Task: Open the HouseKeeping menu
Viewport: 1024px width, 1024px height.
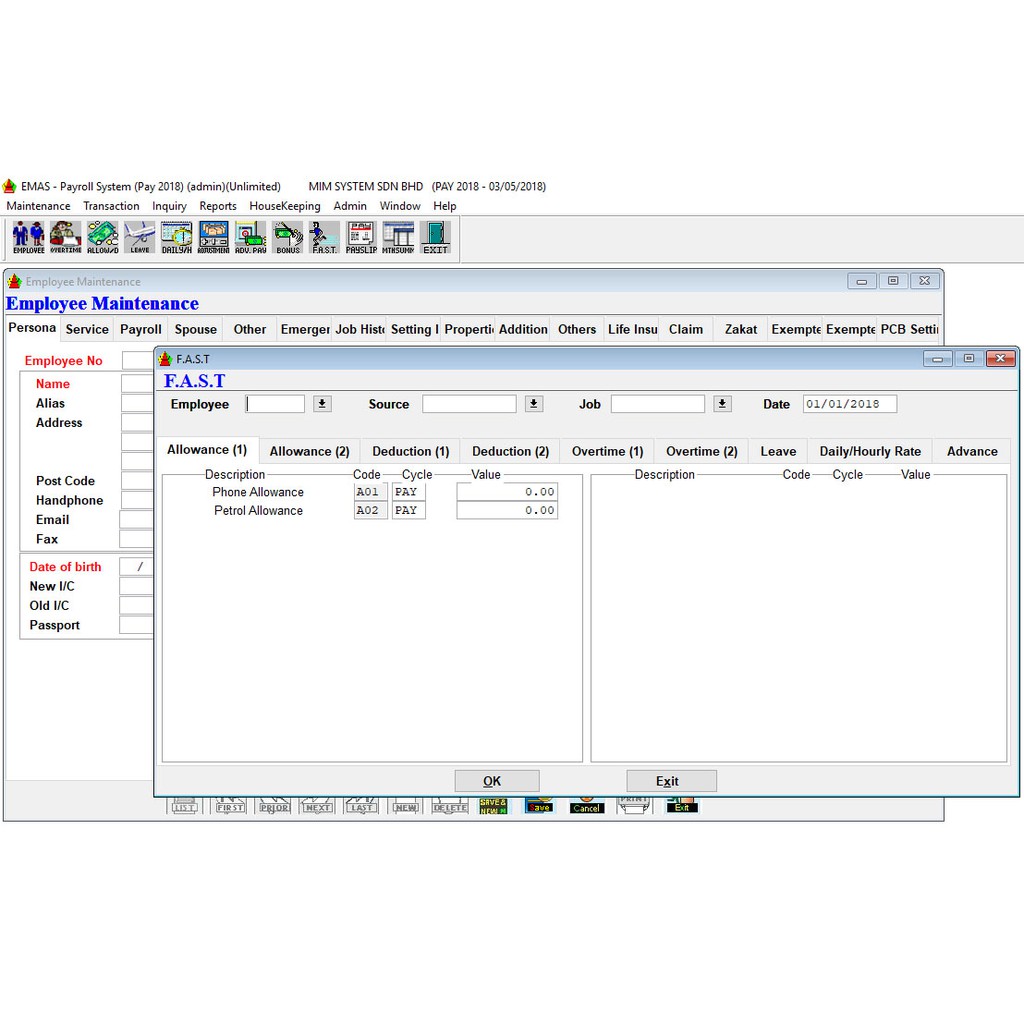Action: point(284,206)
